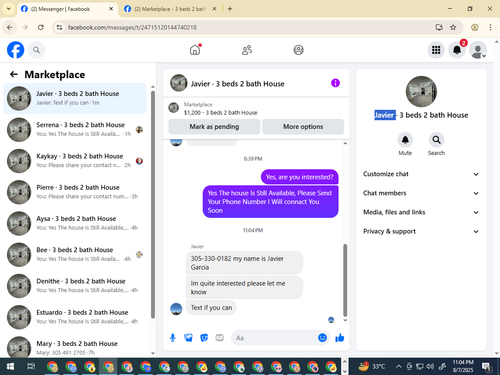This screenshot has width=500, height=375.
Task: Click the conversation list scrollbar
Action: [x=153, y=204]
